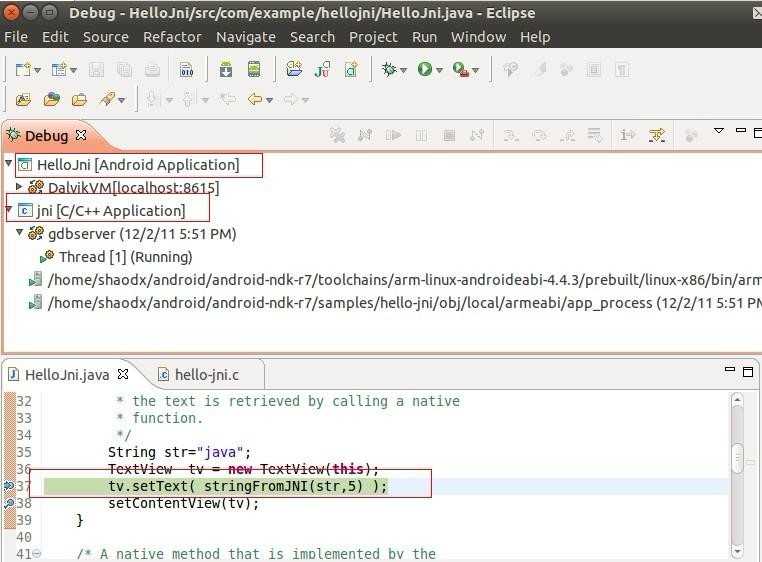Image resolution: width=762 pixels, height=562 pixels.
Task: Maximize the editor area
Action: coord(748,372)
